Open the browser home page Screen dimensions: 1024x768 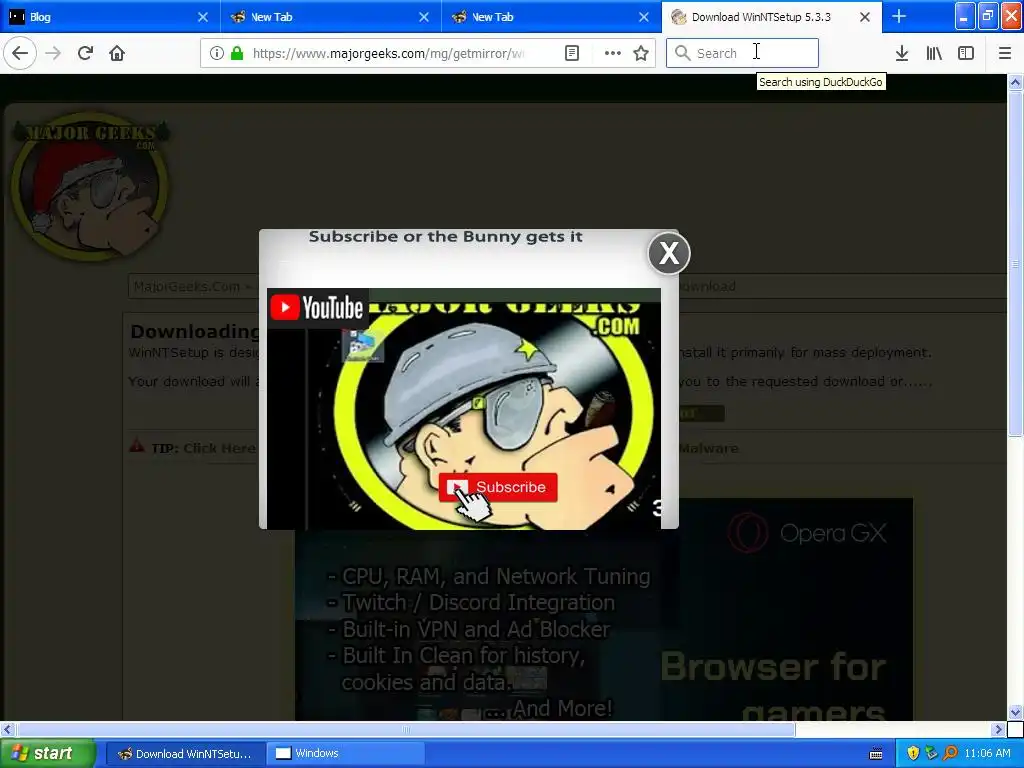(x=117, y=53)
